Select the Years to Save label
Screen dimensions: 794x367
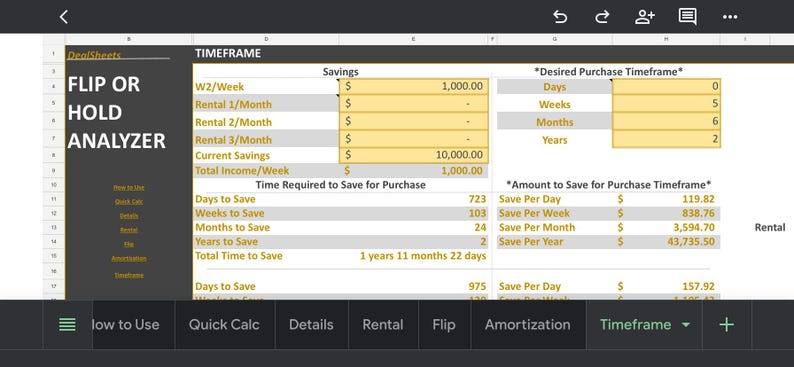tap(227, 241)
